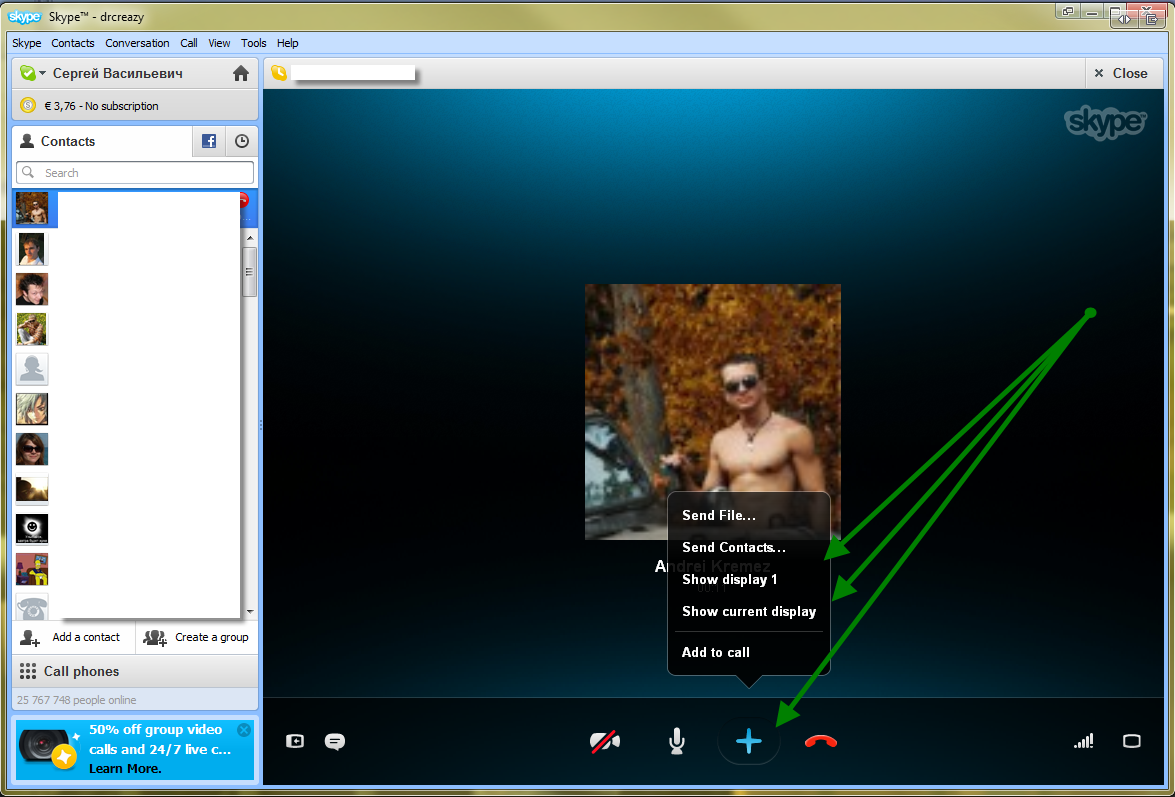Click into the contacts Search field

(135, 172)
